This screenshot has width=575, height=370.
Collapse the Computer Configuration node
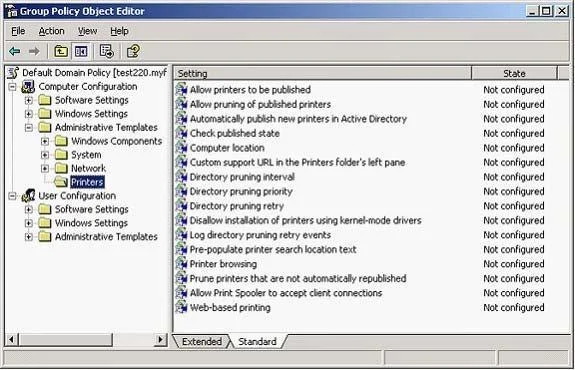[12, 87]
